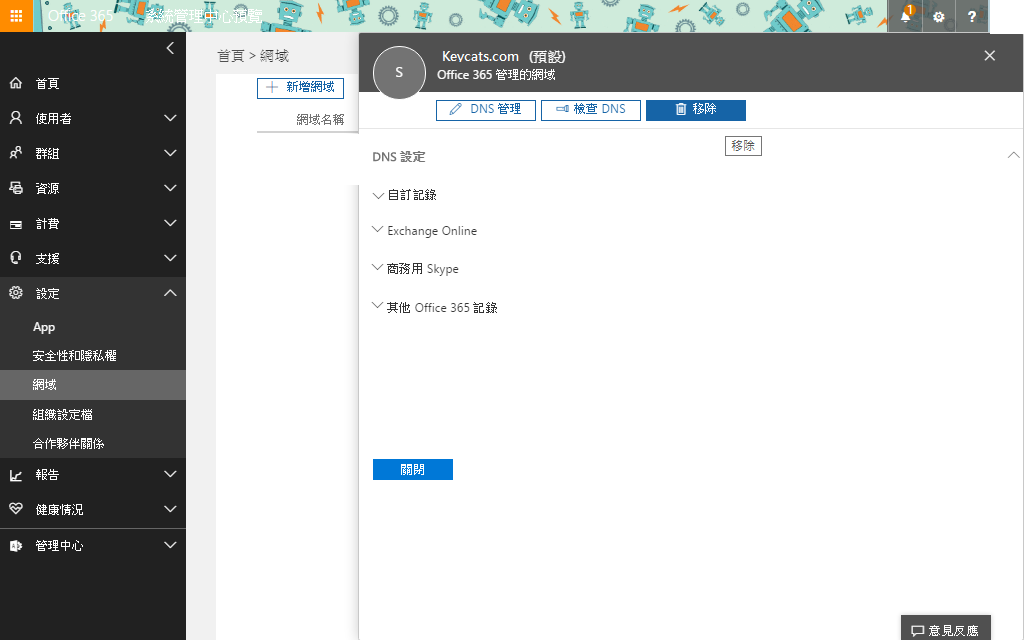Click the DNS 管理 button

point(486,110)
